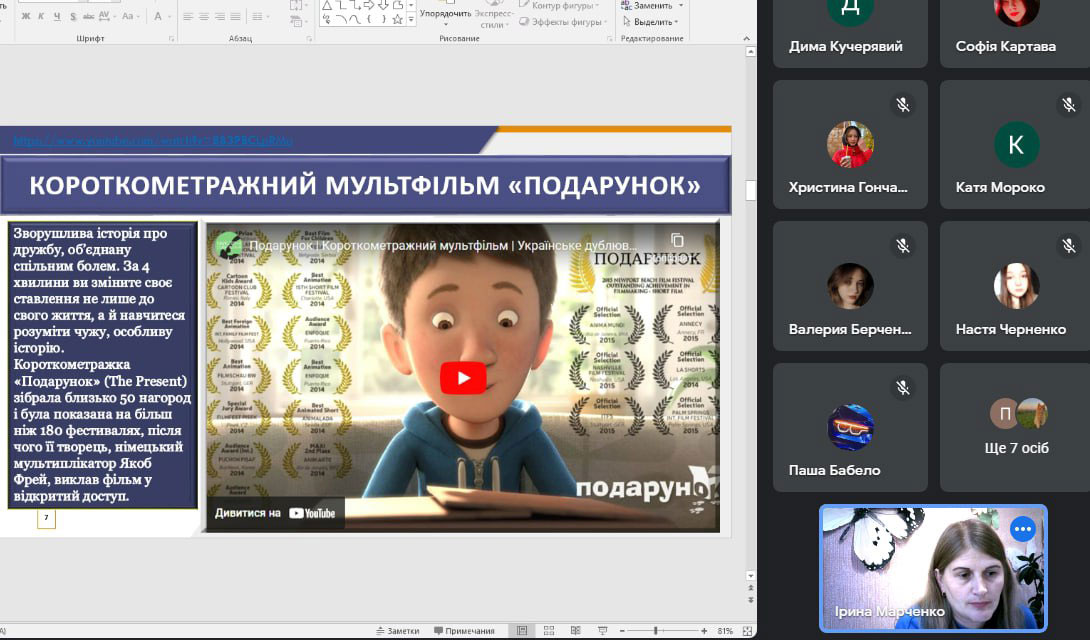Open the YouTube hyperlink on slide

click(152, 140)
